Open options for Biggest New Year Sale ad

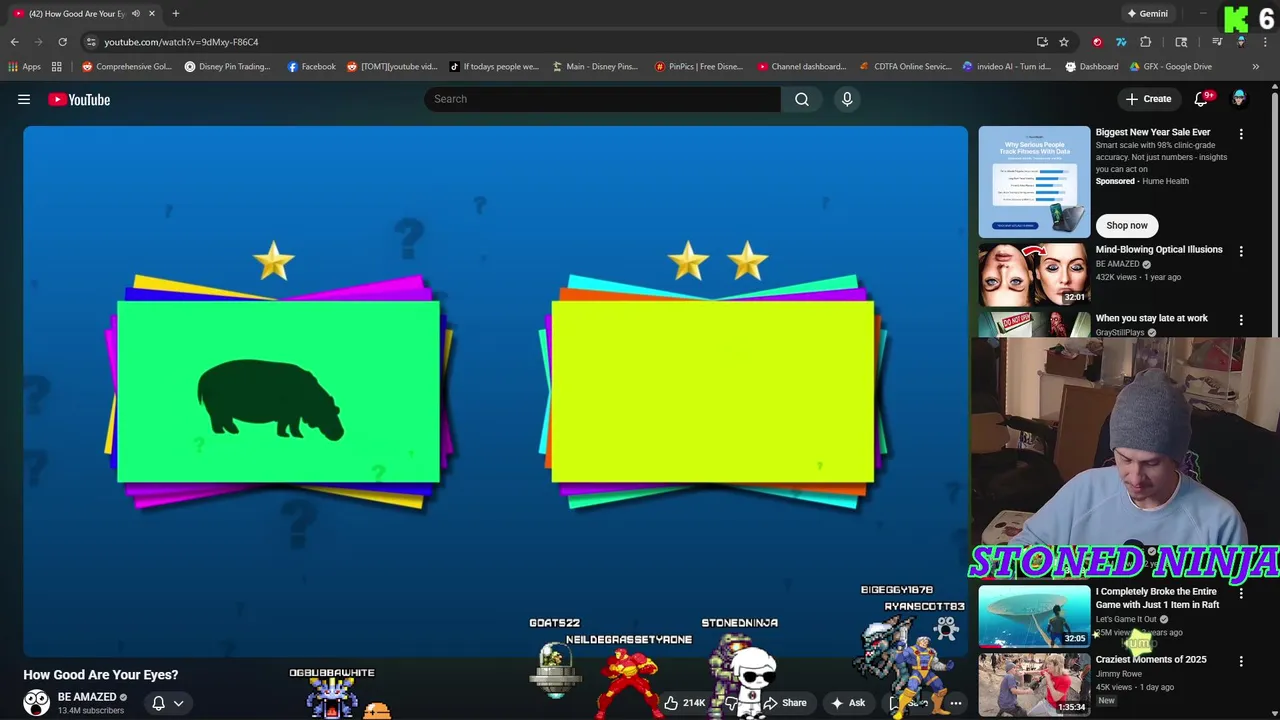point(1241,134)
